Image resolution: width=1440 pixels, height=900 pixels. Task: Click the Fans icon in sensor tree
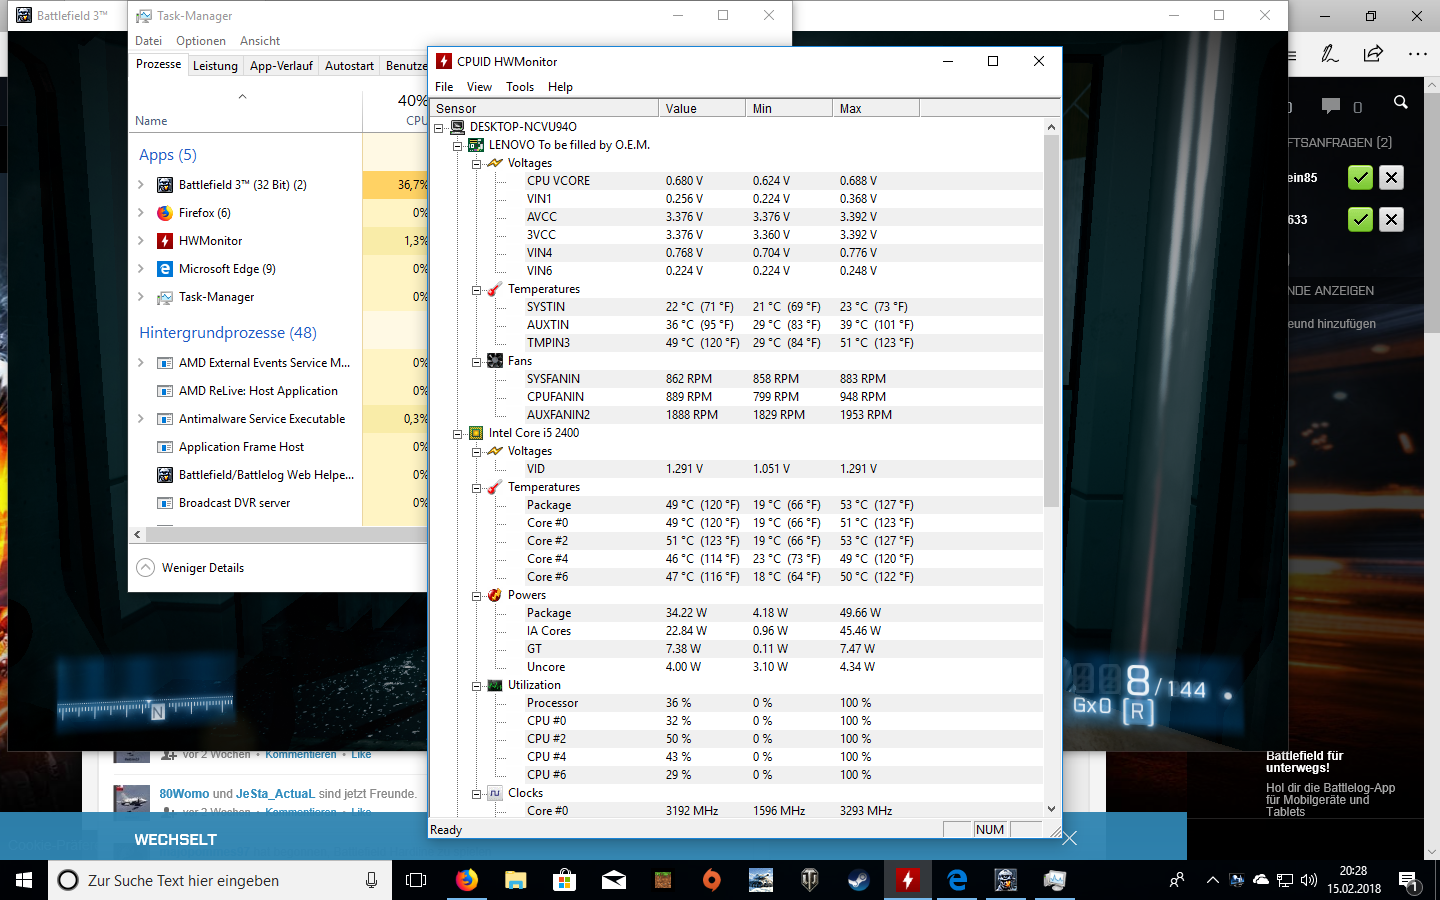click(495, 361)
